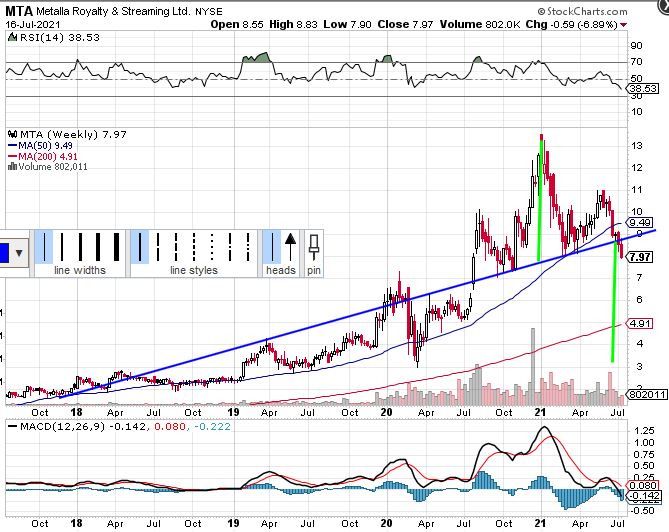
Task: Click the Close 7.97 header value
Action: (x=405, y=24)
